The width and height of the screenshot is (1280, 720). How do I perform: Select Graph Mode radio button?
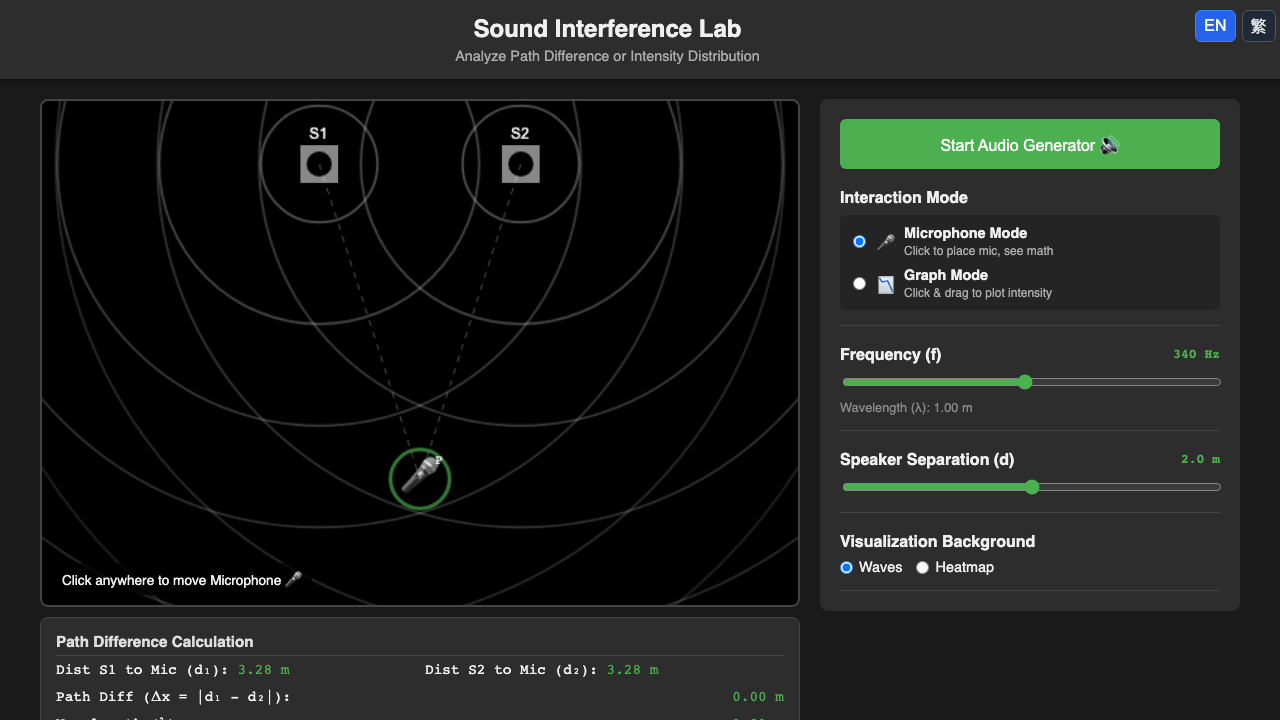(859, 284)
